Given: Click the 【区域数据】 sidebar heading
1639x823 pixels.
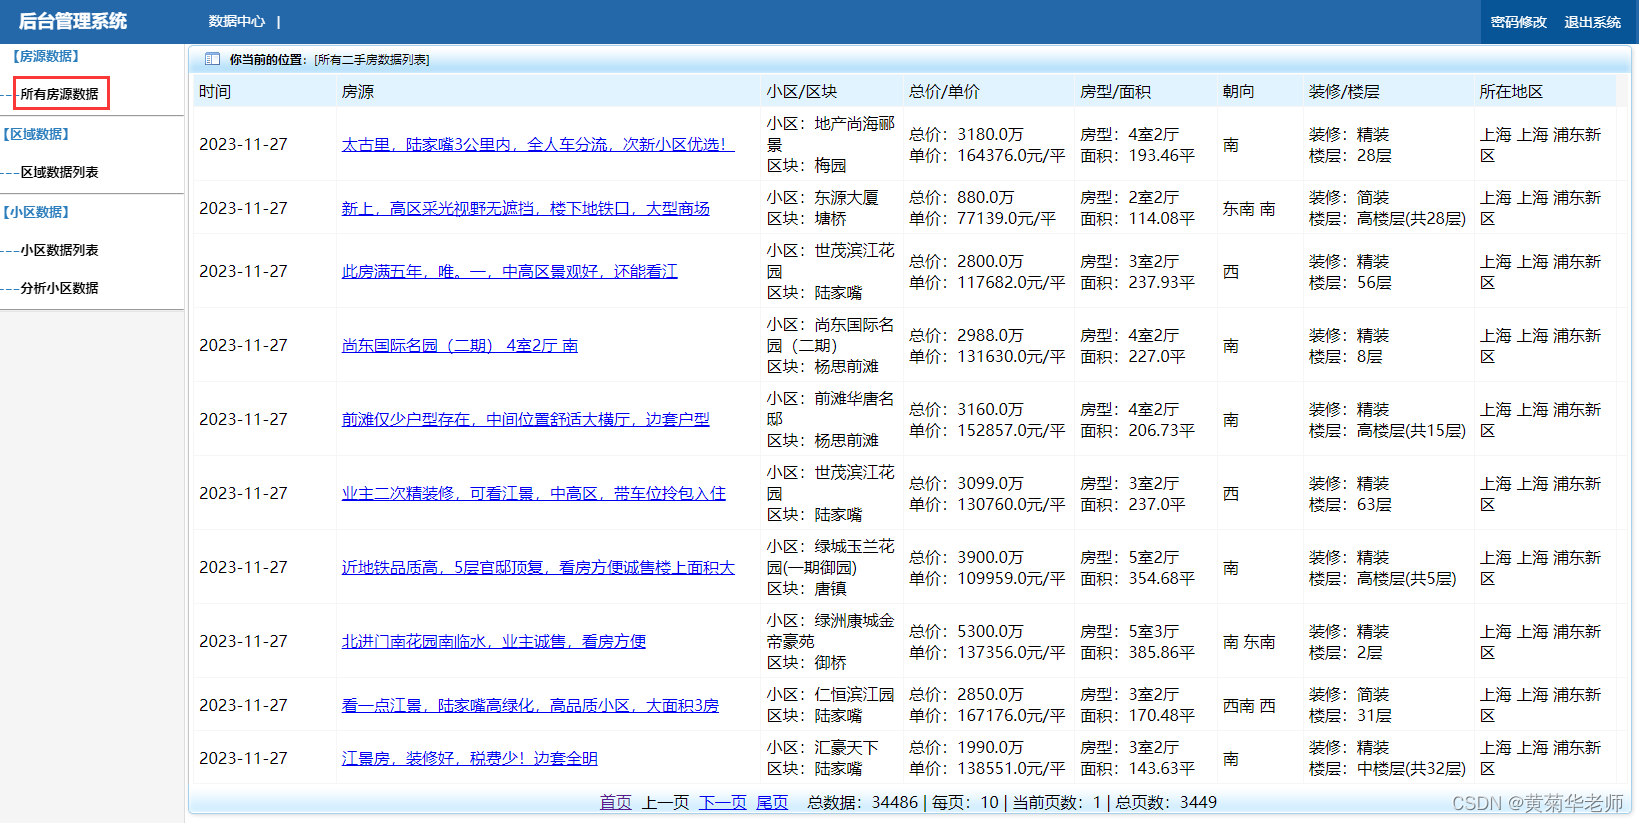Looking at the screenshot, I should coord(36,134).
